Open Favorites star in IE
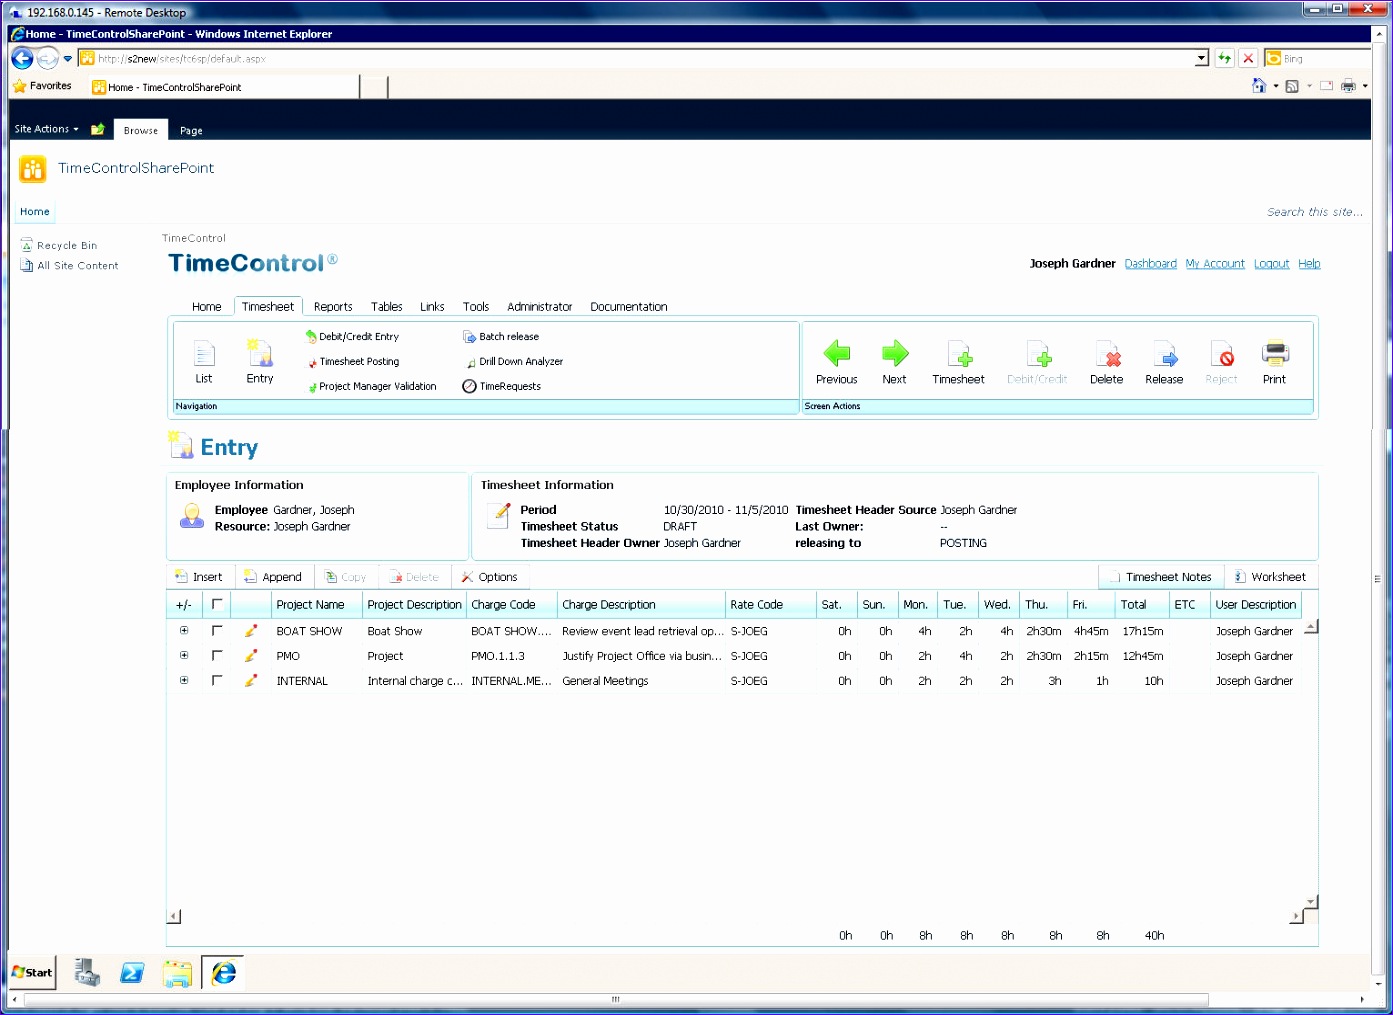Screen dimensions: 1393x1015 [42, 86]
